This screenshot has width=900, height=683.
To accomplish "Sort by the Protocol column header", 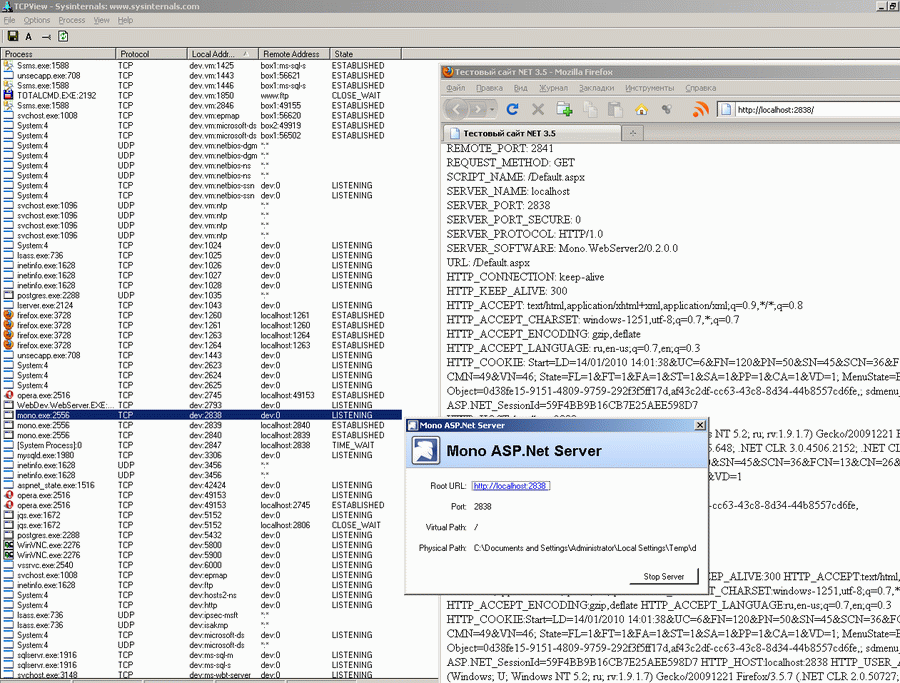I will pyautogui.click(x=152, y=54).
